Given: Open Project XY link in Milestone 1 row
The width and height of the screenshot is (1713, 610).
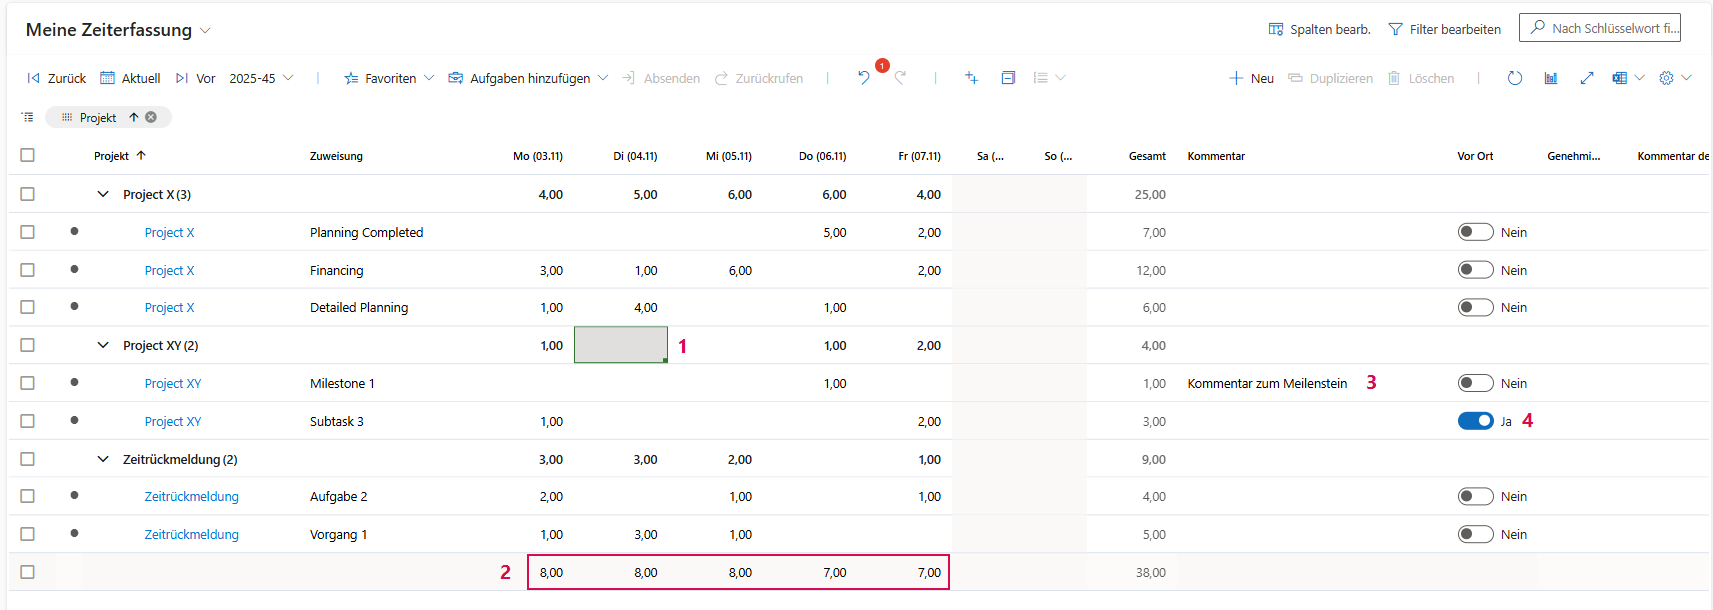Looking at the screenshot, I should [x=172, y=383].
